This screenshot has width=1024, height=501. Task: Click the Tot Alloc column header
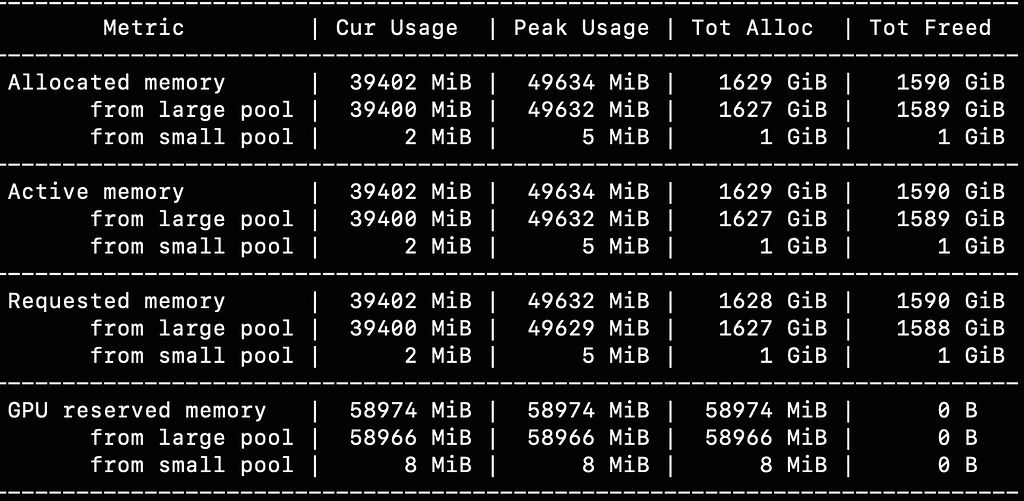click(753, 27)
